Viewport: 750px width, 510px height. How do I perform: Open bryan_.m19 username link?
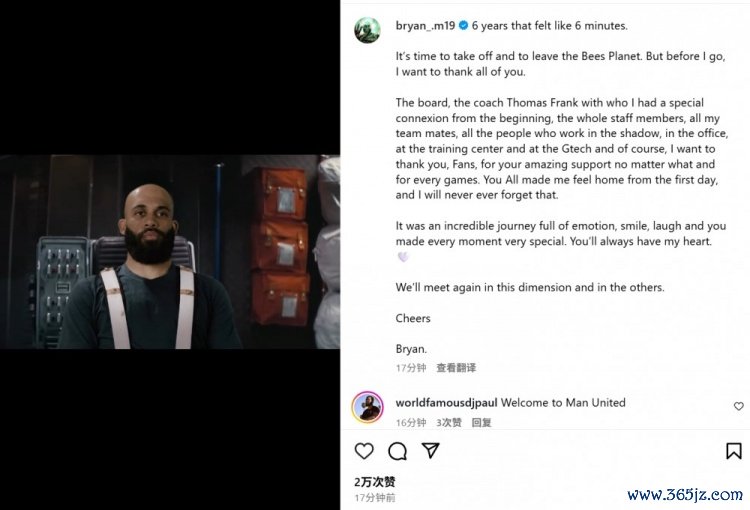click(425, 26)
